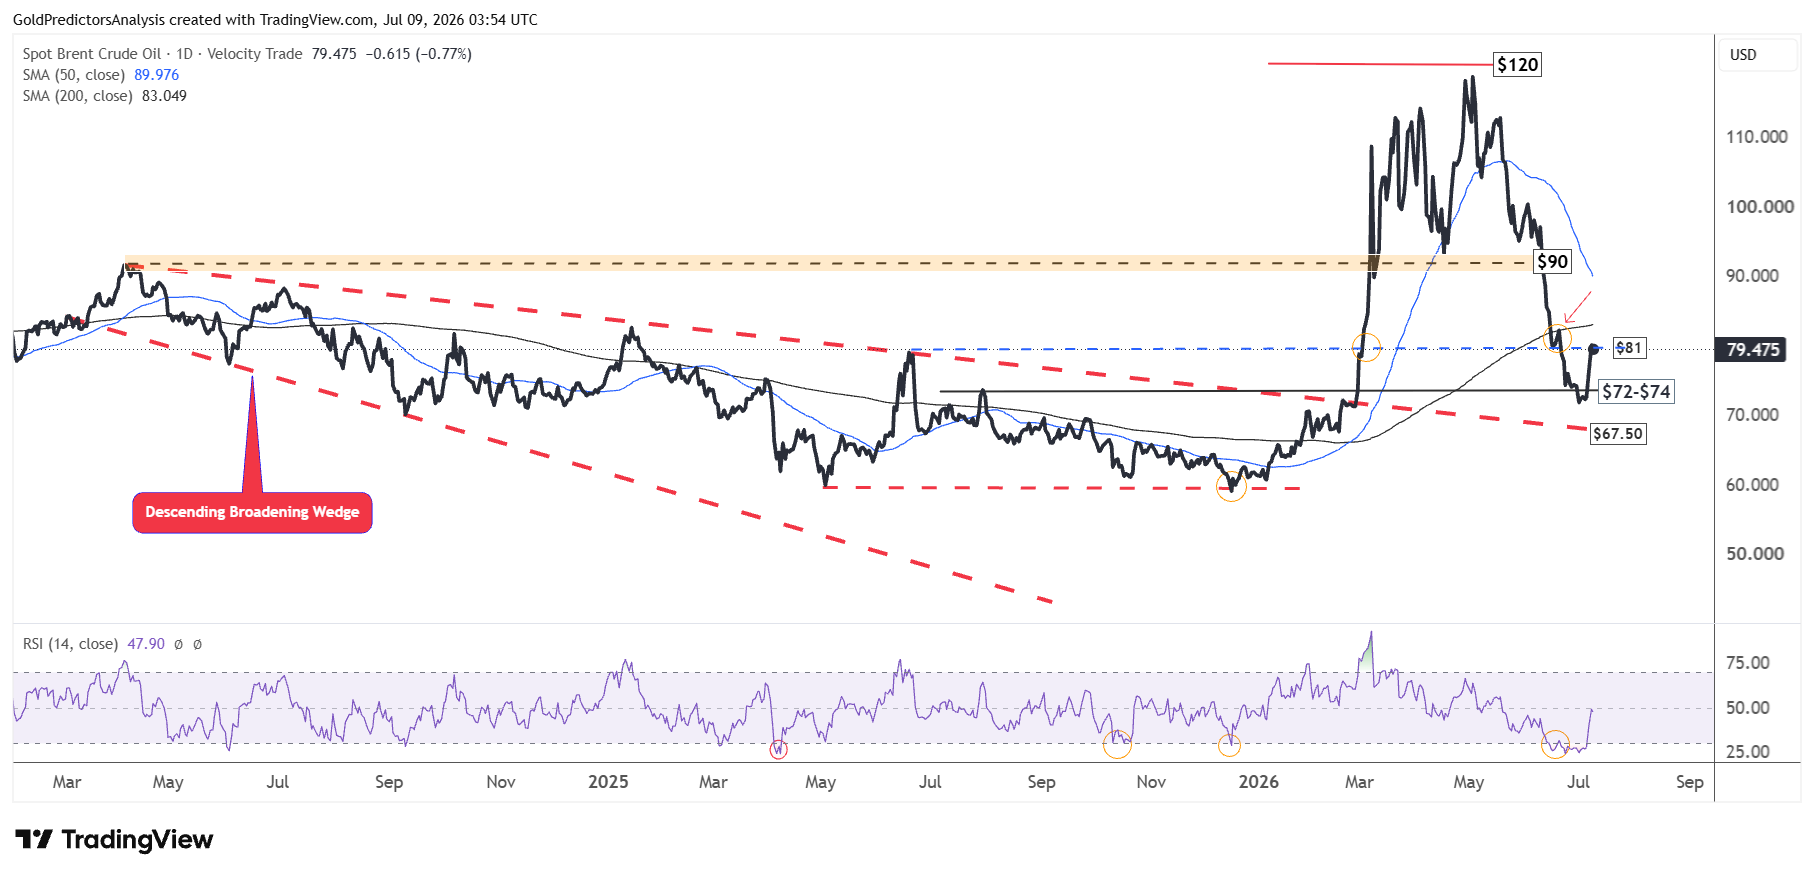Screen dimensions: 1814x877
Task: Click the $120 price label
Action: (x=1517, y=65)
